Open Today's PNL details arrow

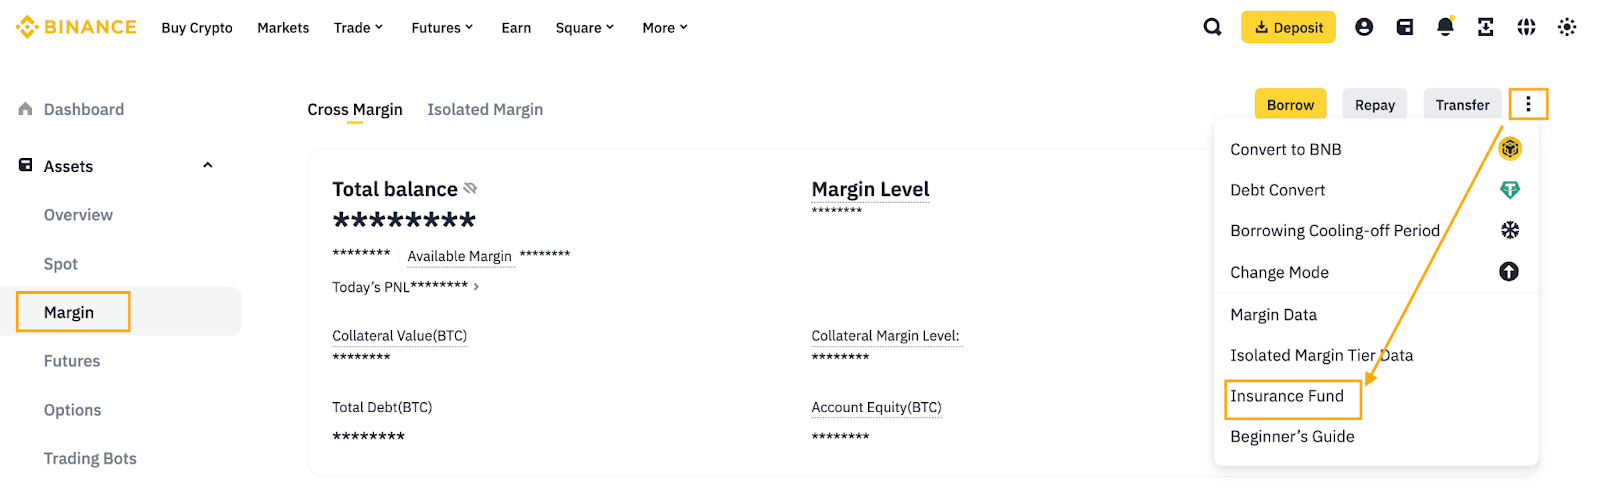tap(476, 287)
